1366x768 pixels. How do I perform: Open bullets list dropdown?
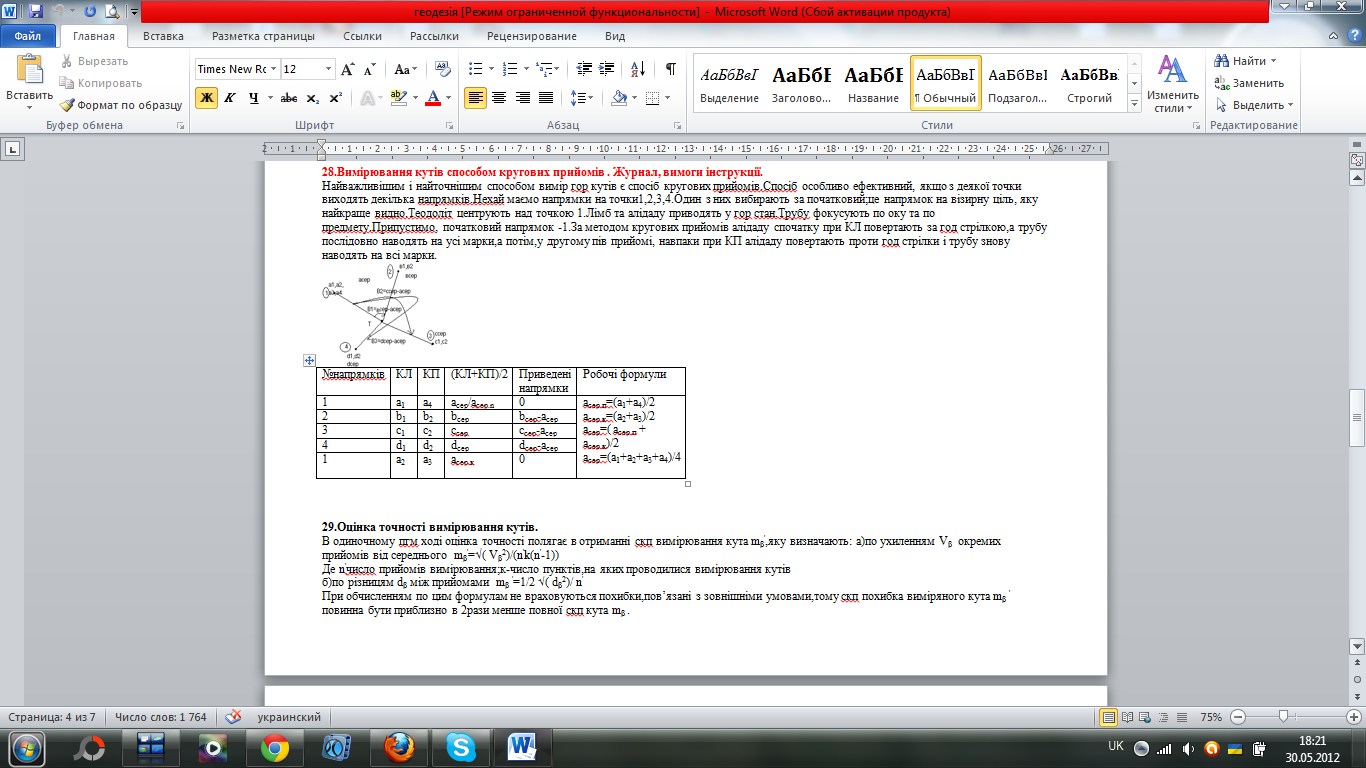(491, 69)
